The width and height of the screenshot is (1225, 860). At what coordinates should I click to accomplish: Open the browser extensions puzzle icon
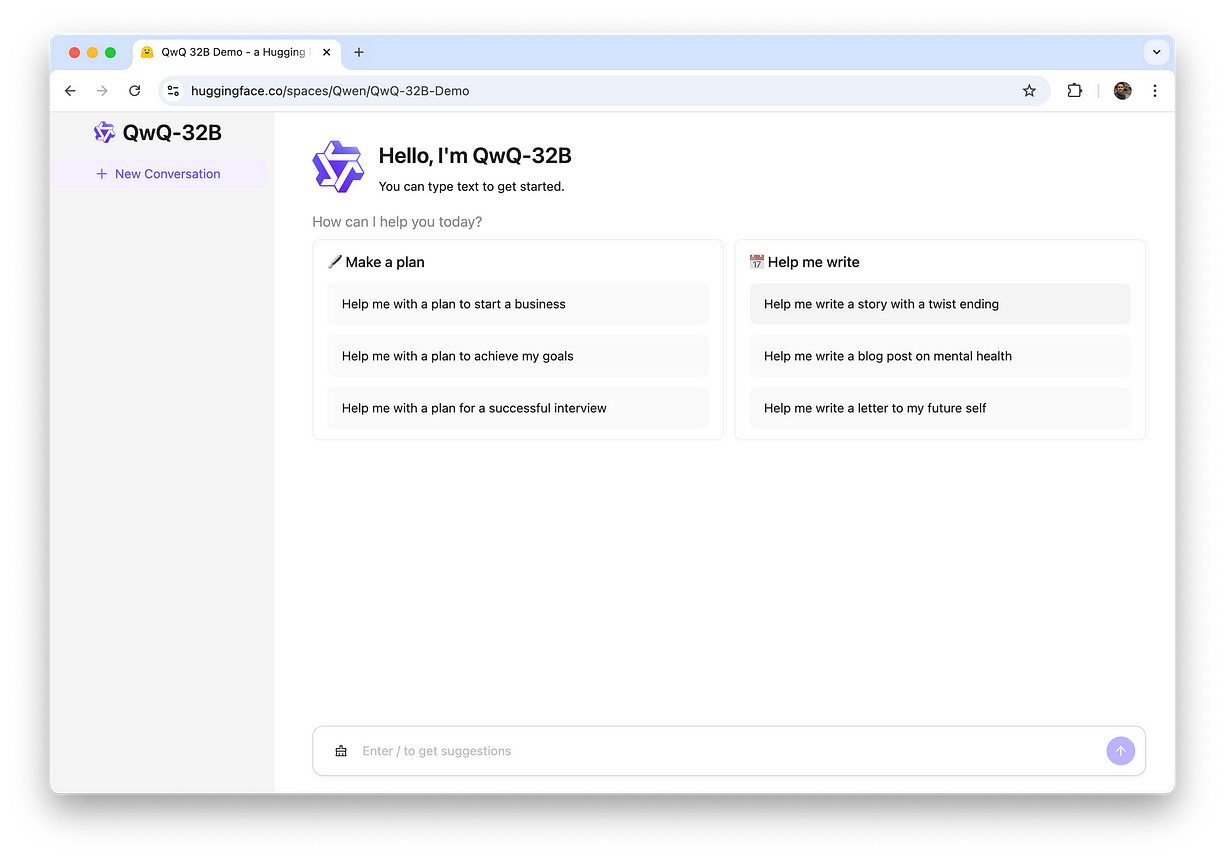click(x=1074, y=91)
